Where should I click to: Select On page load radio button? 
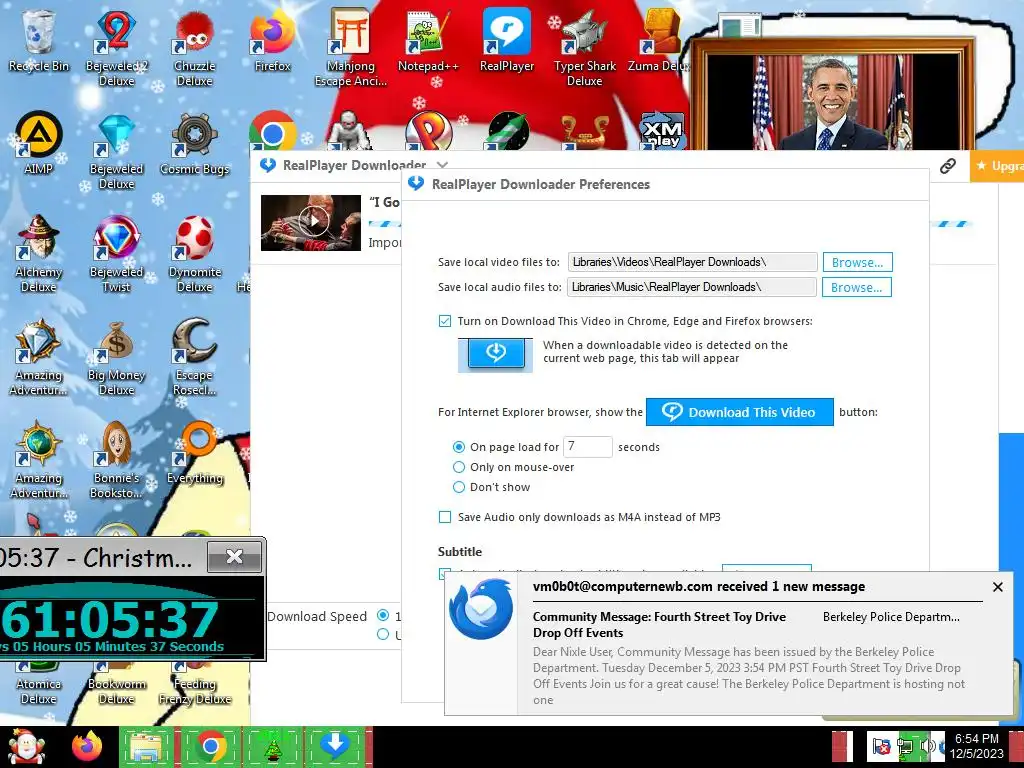point(458,447)
